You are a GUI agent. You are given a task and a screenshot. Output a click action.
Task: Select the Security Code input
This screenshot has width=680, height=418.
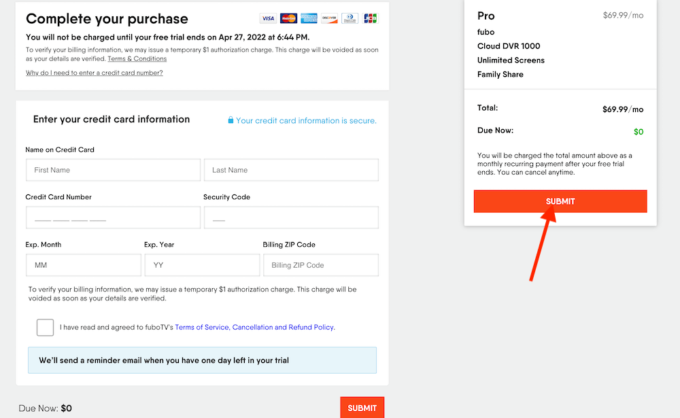click(x=291, y=218)
